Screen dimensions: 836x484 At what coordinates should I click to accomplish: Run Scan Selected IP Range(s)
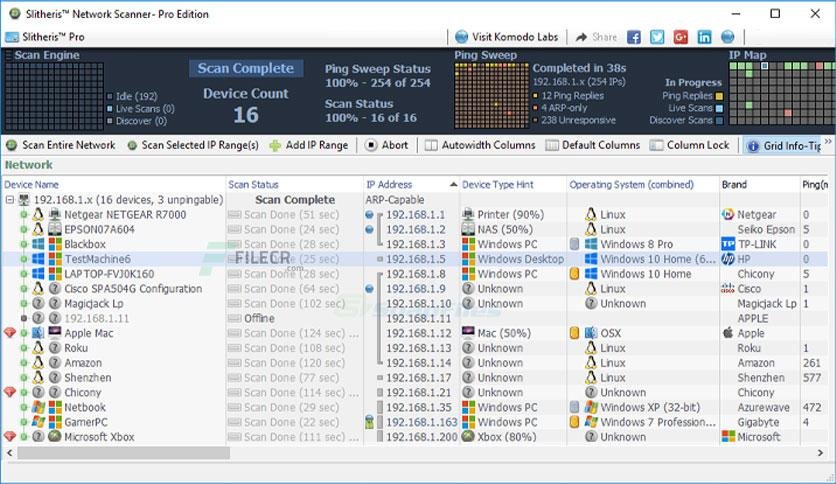192,145
